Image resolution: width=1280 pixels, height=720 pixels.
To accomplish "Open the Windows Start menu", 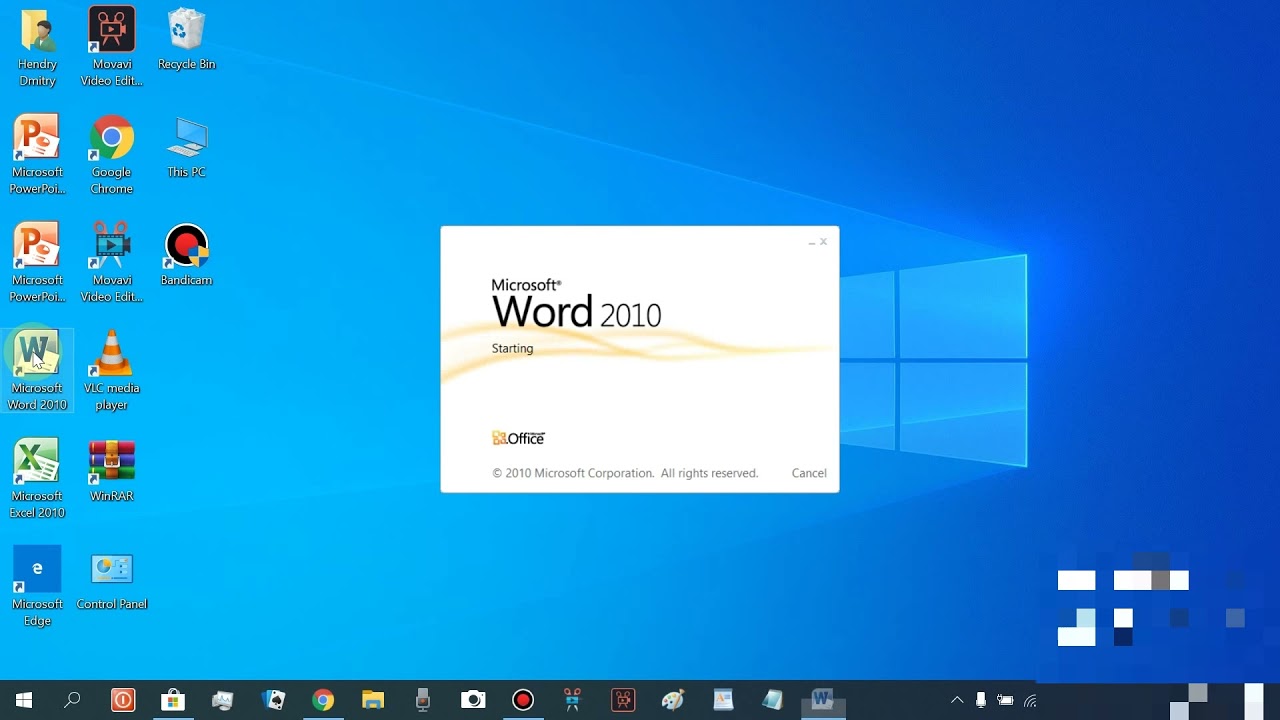I will (x=24, y=700).
